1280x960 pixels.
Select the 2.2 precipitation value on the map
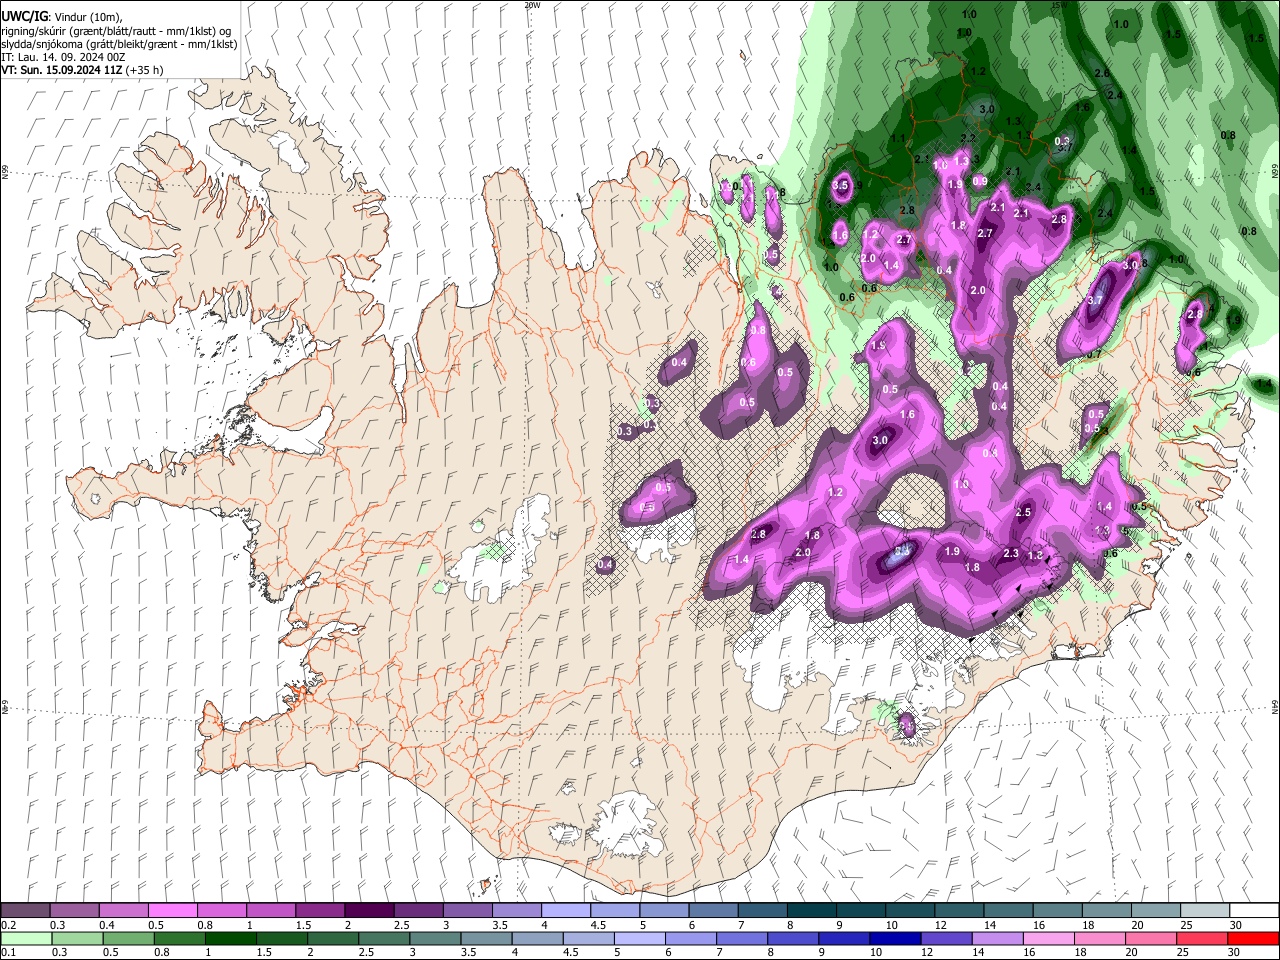[x=968, y=138]
